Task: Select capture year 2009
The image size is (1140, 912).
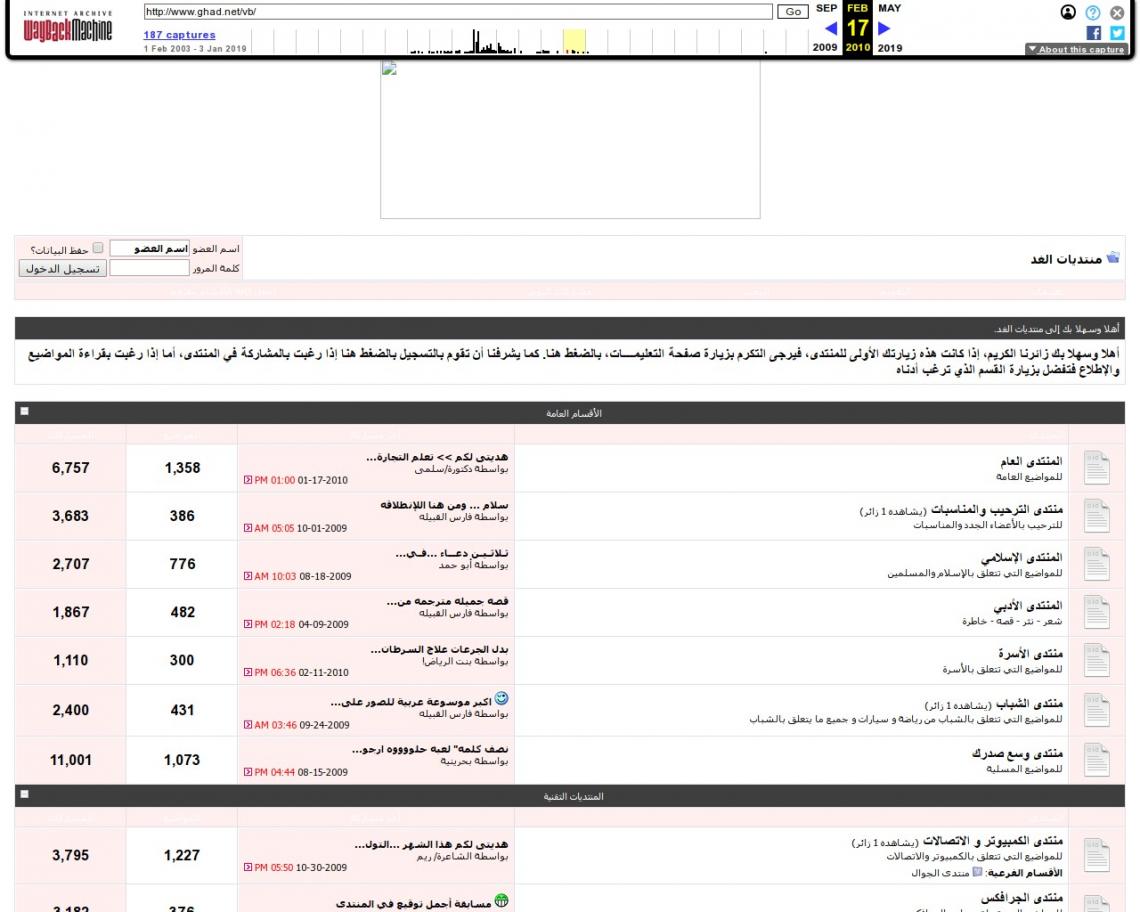Action: 824,47
